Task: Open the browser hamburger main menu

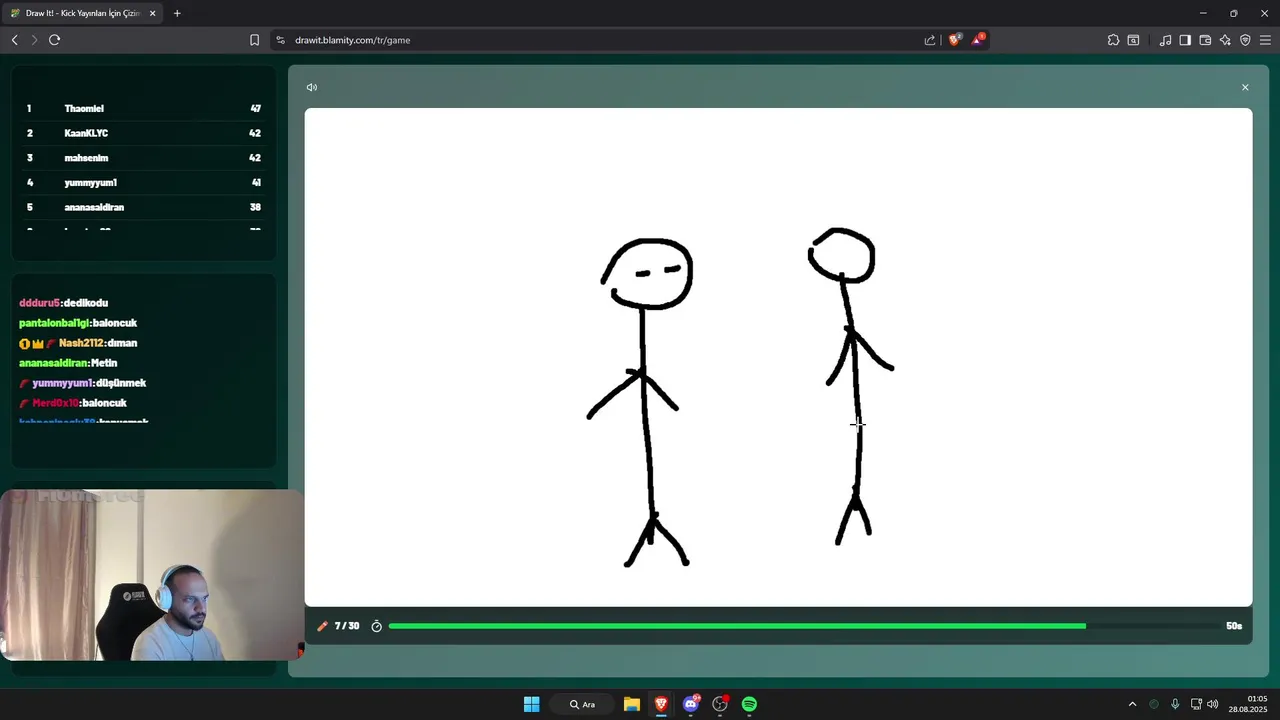Action: 1265,40
